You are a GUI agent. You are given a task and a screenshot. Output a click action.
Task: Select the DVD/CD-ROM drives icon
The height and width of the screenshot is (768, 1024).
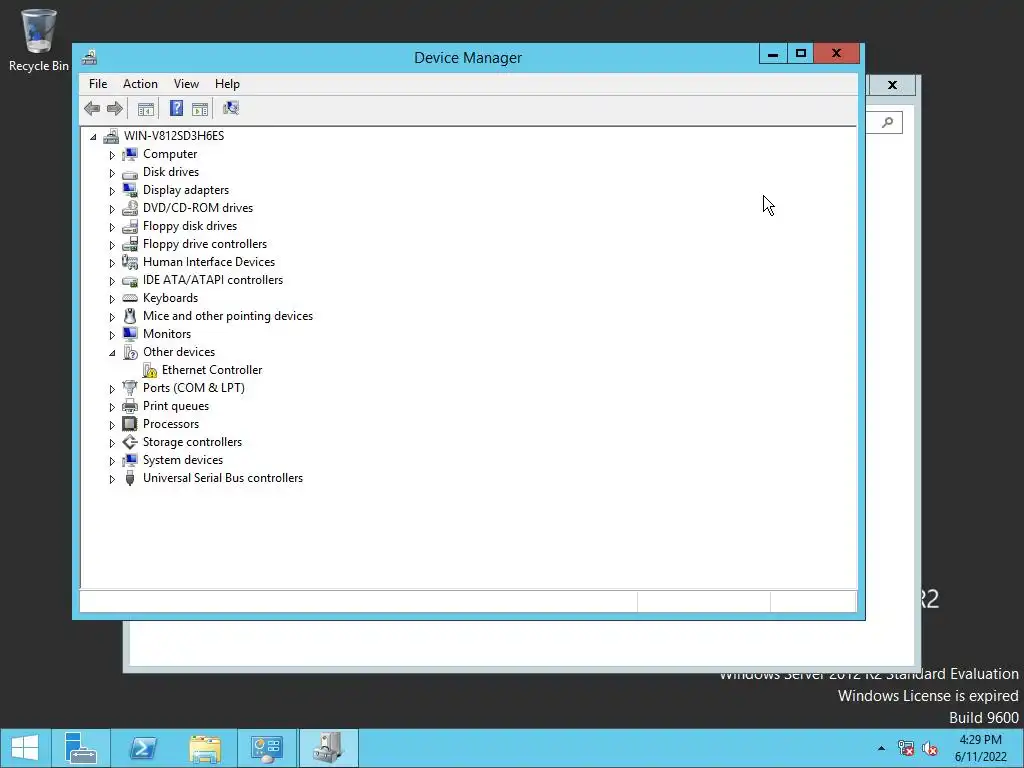[x=130, y=208]
